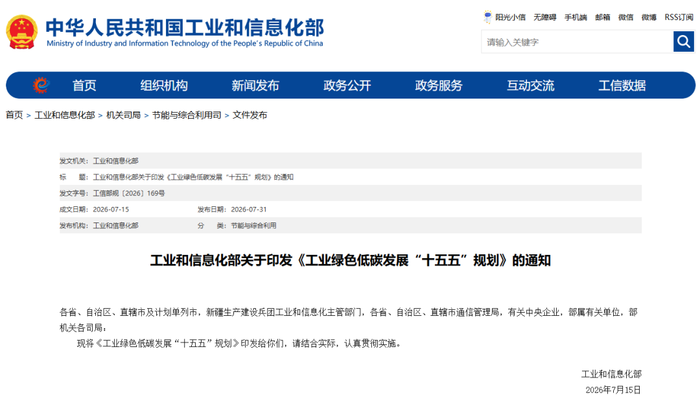The width and height of the screenshot is (700, 395).
Task: Click 发布日期 2026-07-31 value
Action: pos(249,209)
